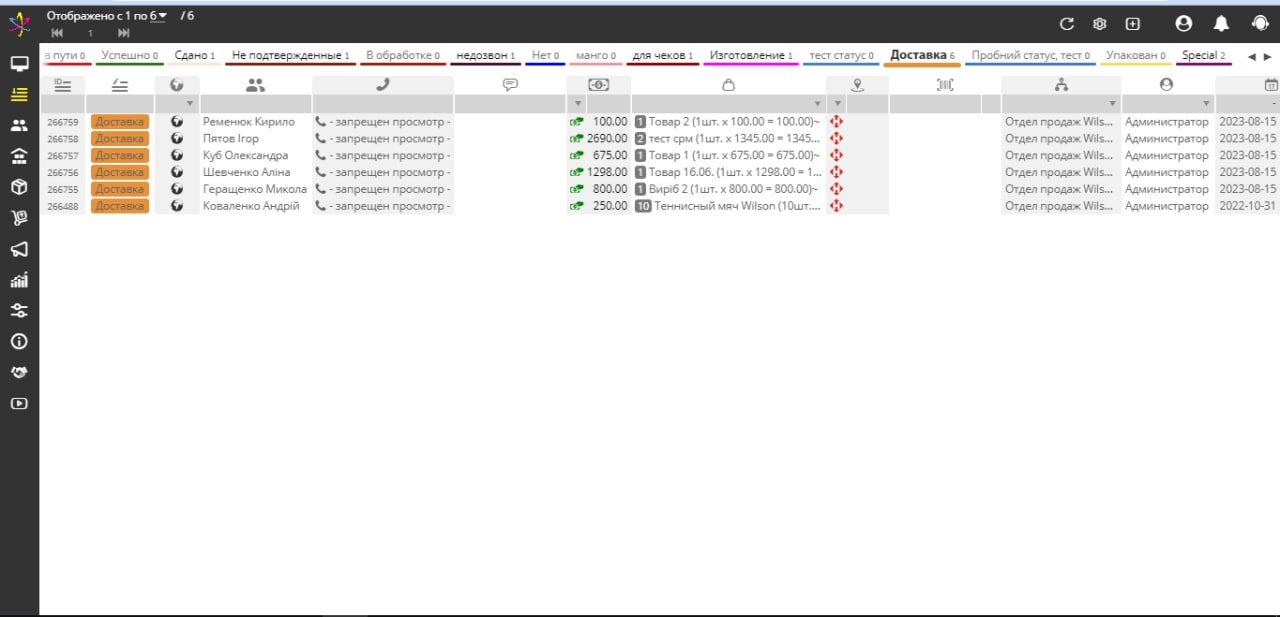Open the megaphone marketing icon in sidebar
This screenshot has width=1280, height=617.
coord(19,249)
